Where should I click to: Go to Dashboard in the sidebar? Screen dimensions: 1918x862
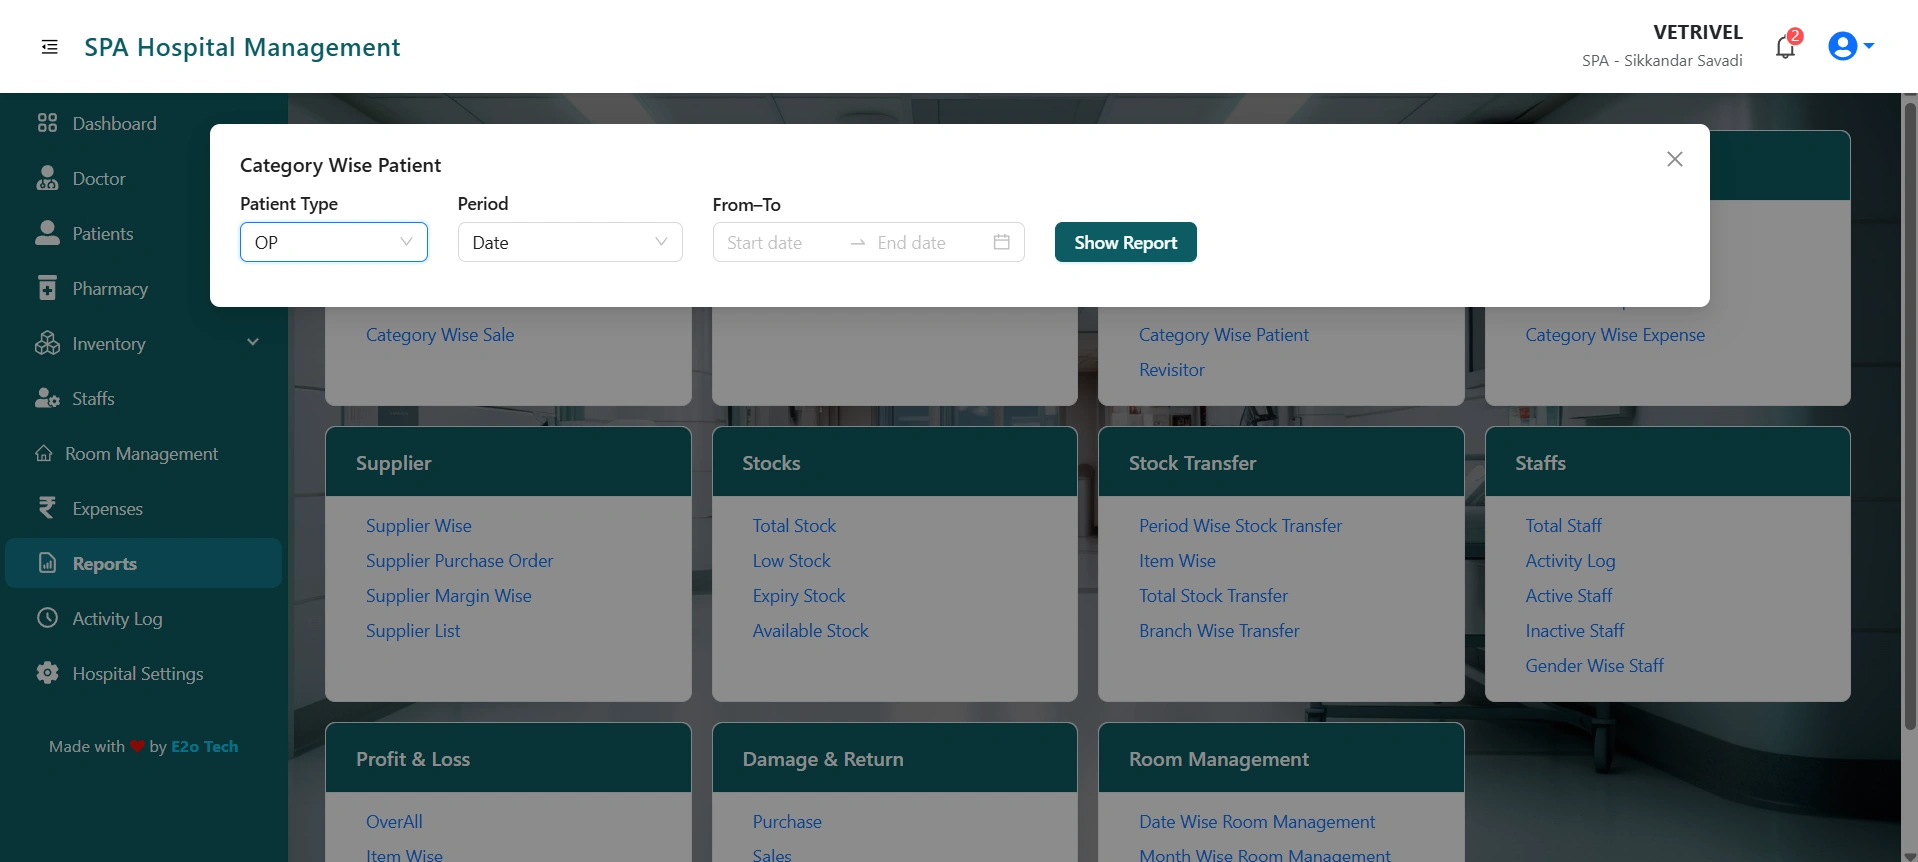point(114,123)
